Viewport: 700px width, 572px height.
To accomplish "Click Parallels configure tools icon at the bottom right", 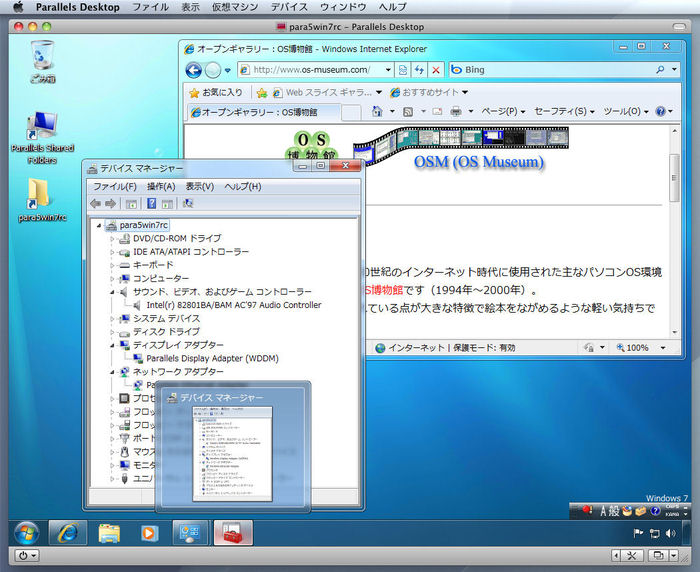I will [x=631, y=555].
